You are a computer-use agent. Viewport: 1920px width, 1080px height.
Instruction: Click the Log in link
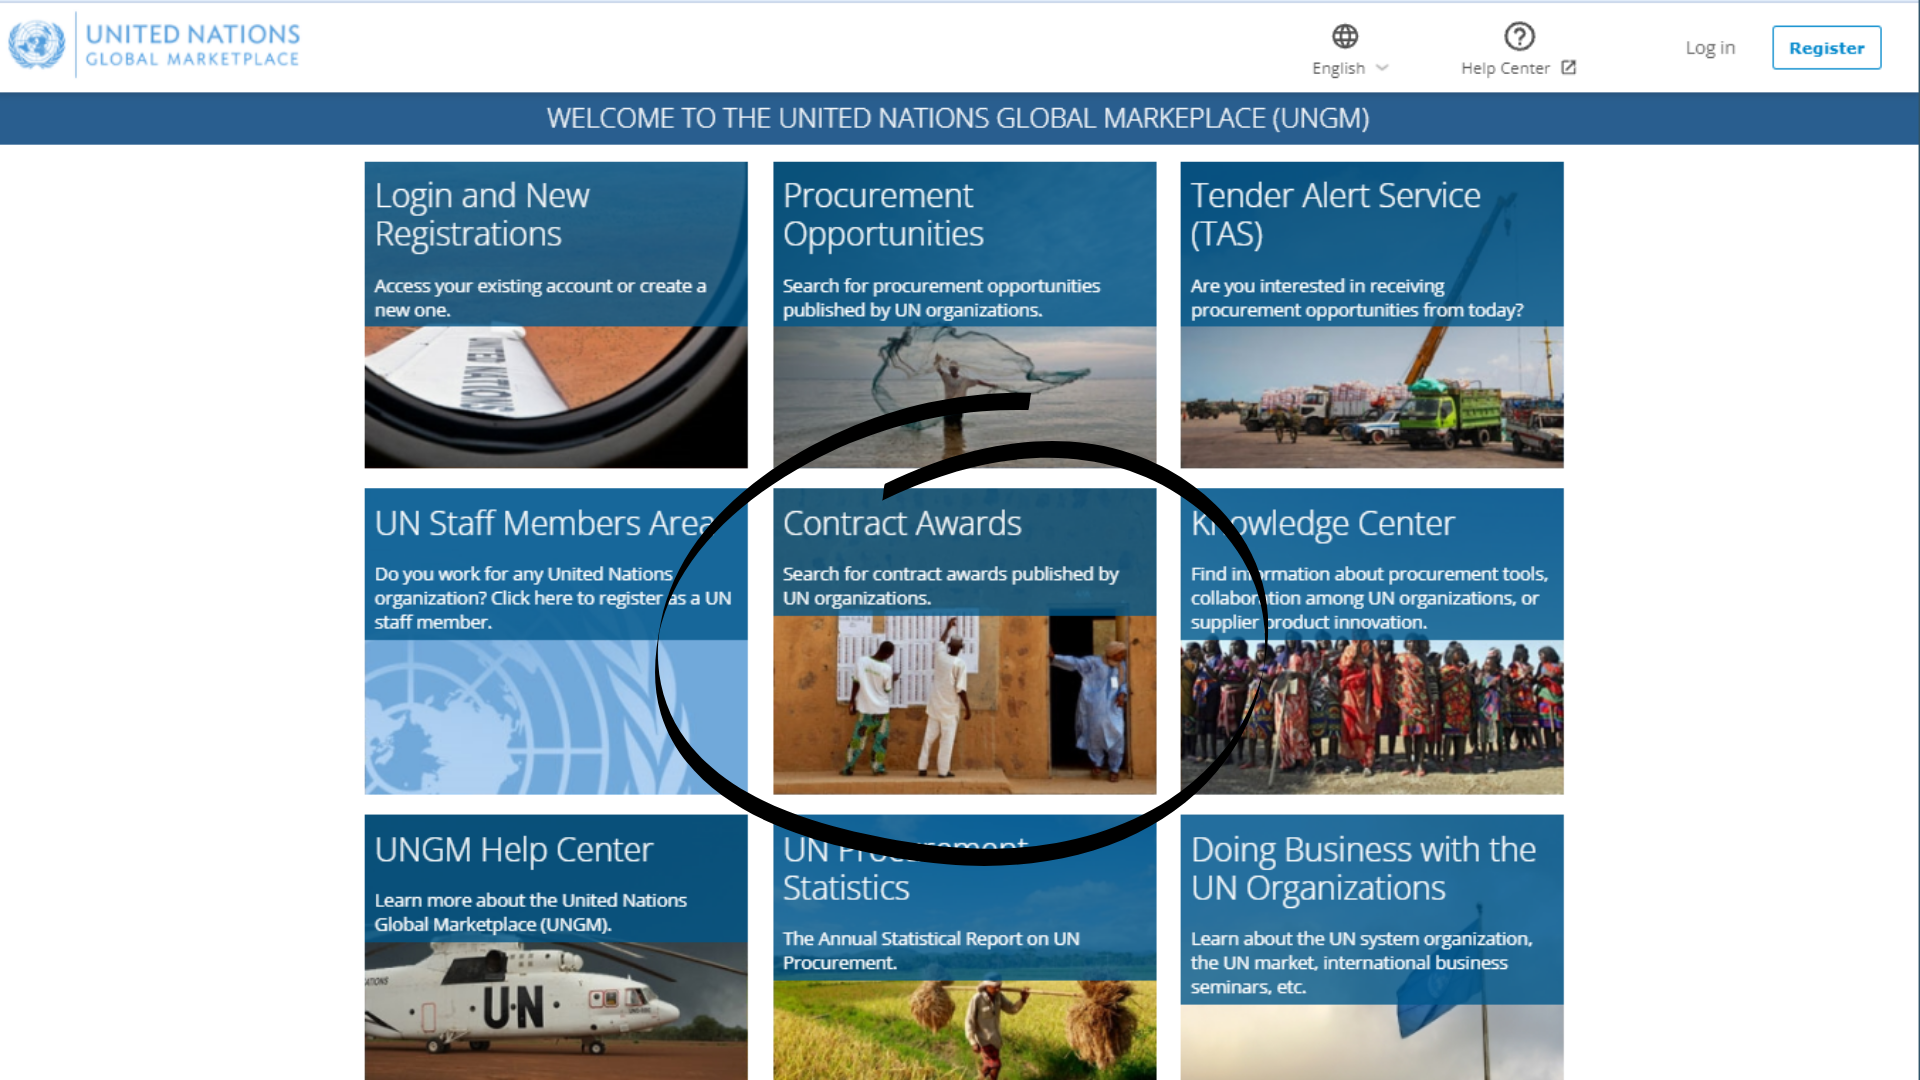1710,47
